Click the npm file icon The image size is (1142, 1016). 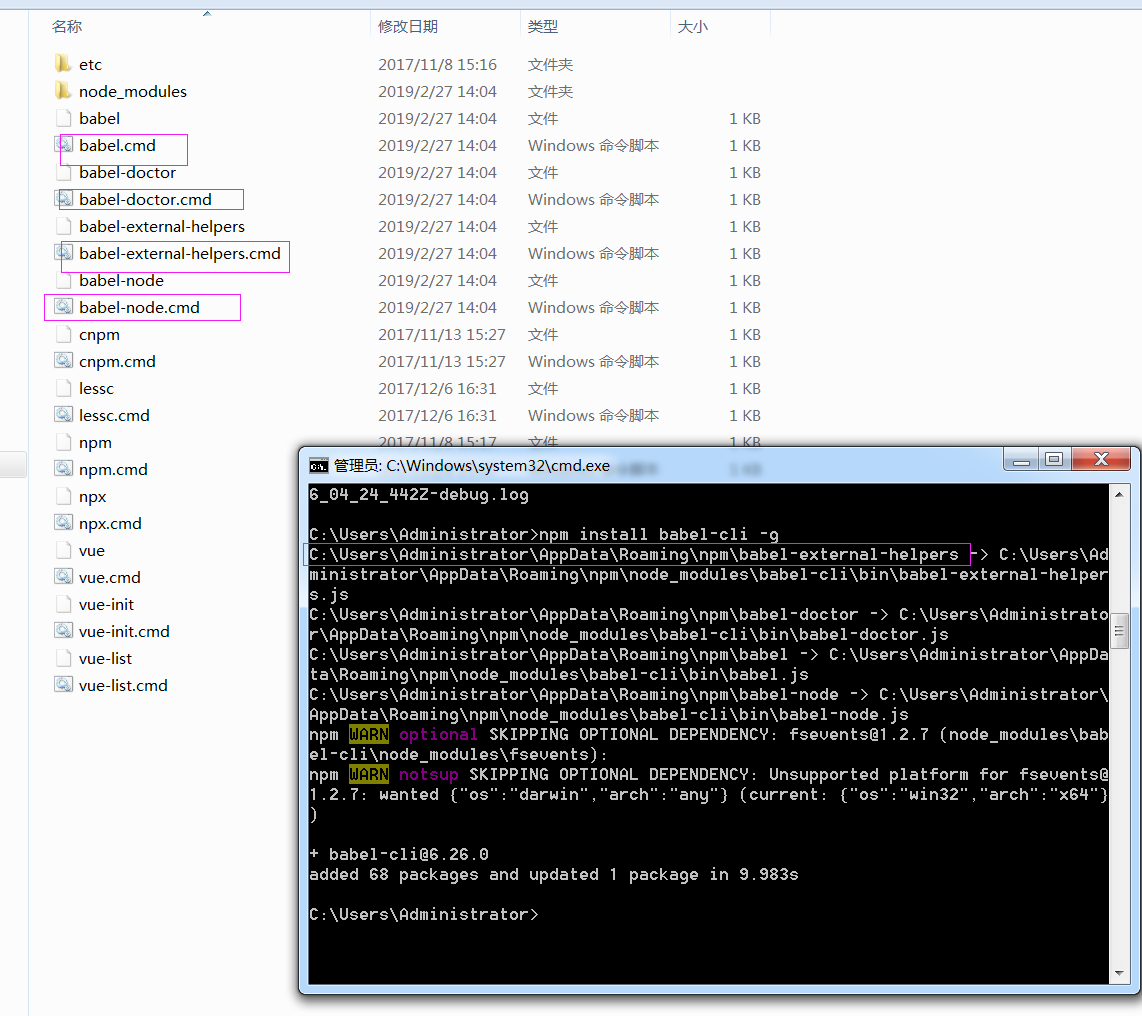coord(63,442)
